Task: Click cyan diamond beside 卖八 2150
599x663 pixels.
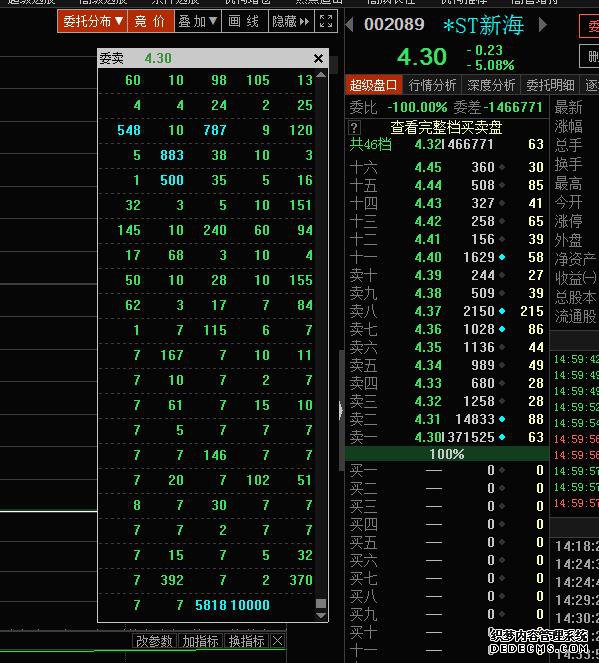Action: click(x=502, y=311)
